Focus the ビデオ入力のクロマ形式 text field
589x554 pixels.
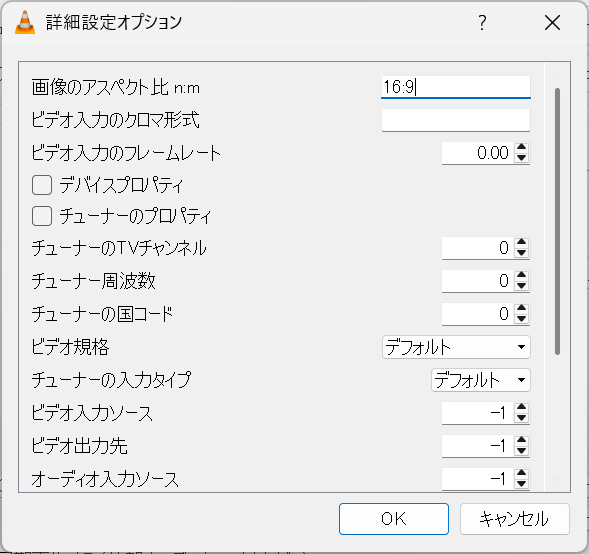[456, 120]
